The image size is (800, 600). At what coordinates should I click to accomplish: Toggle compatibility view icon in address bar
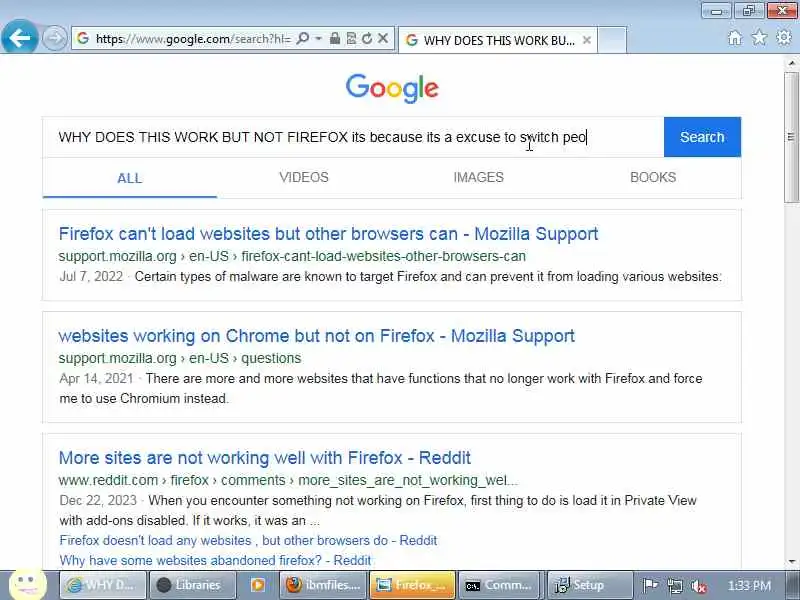(x=351, y=38)
